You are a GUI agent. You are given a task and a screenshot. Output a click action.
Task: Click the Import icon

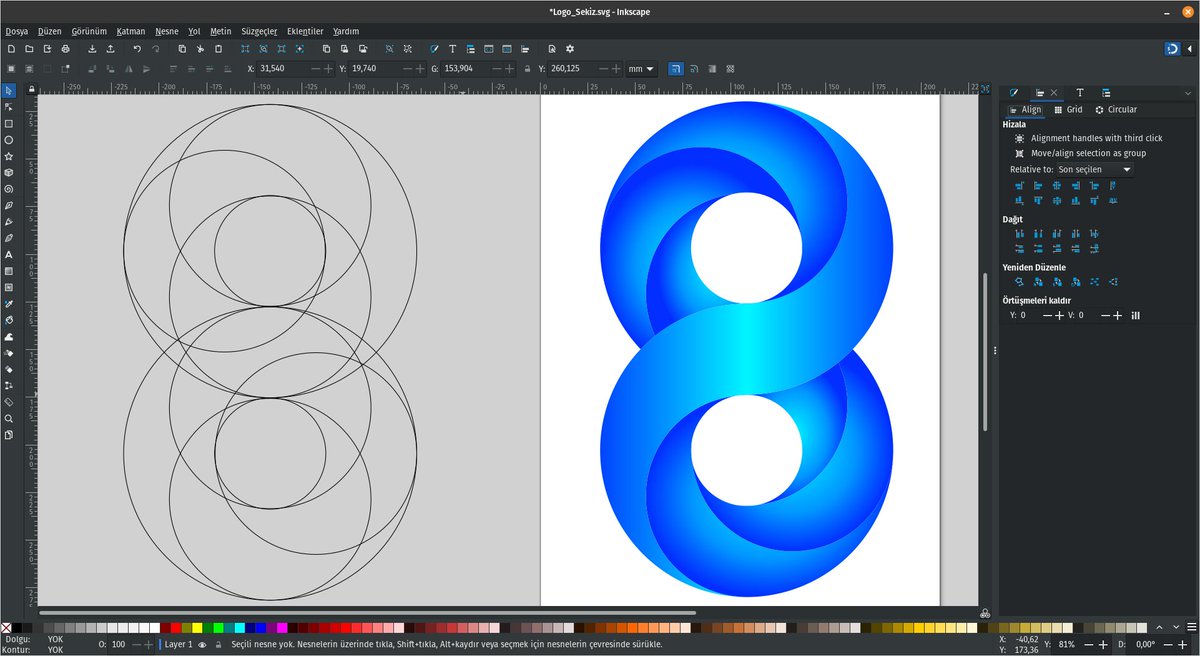pos(92,48)
